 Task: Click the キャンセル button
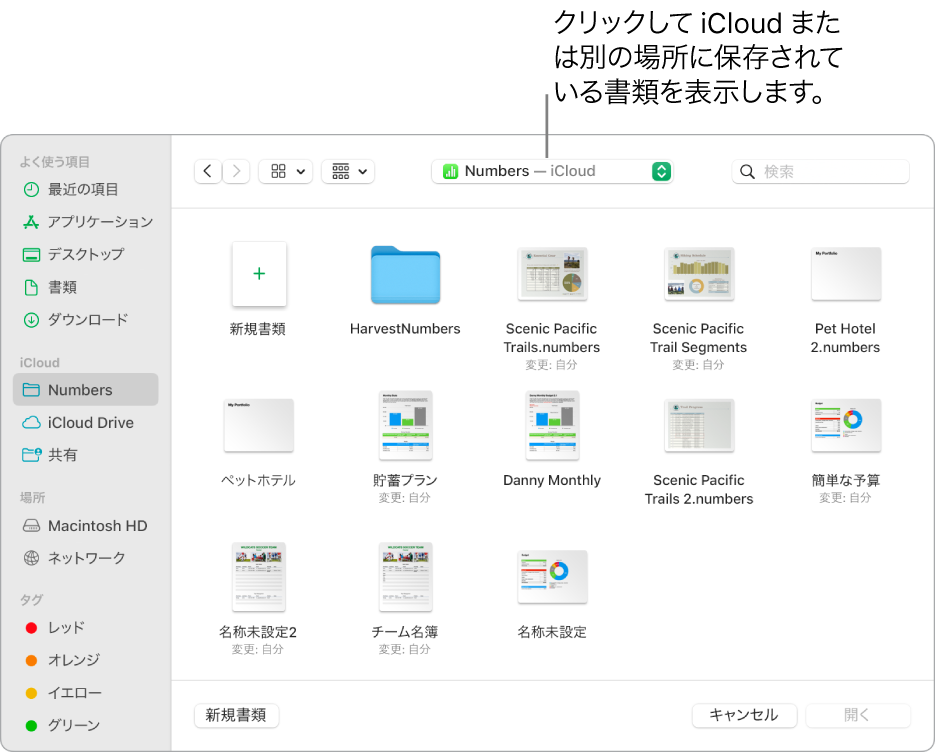coord(744,715)
